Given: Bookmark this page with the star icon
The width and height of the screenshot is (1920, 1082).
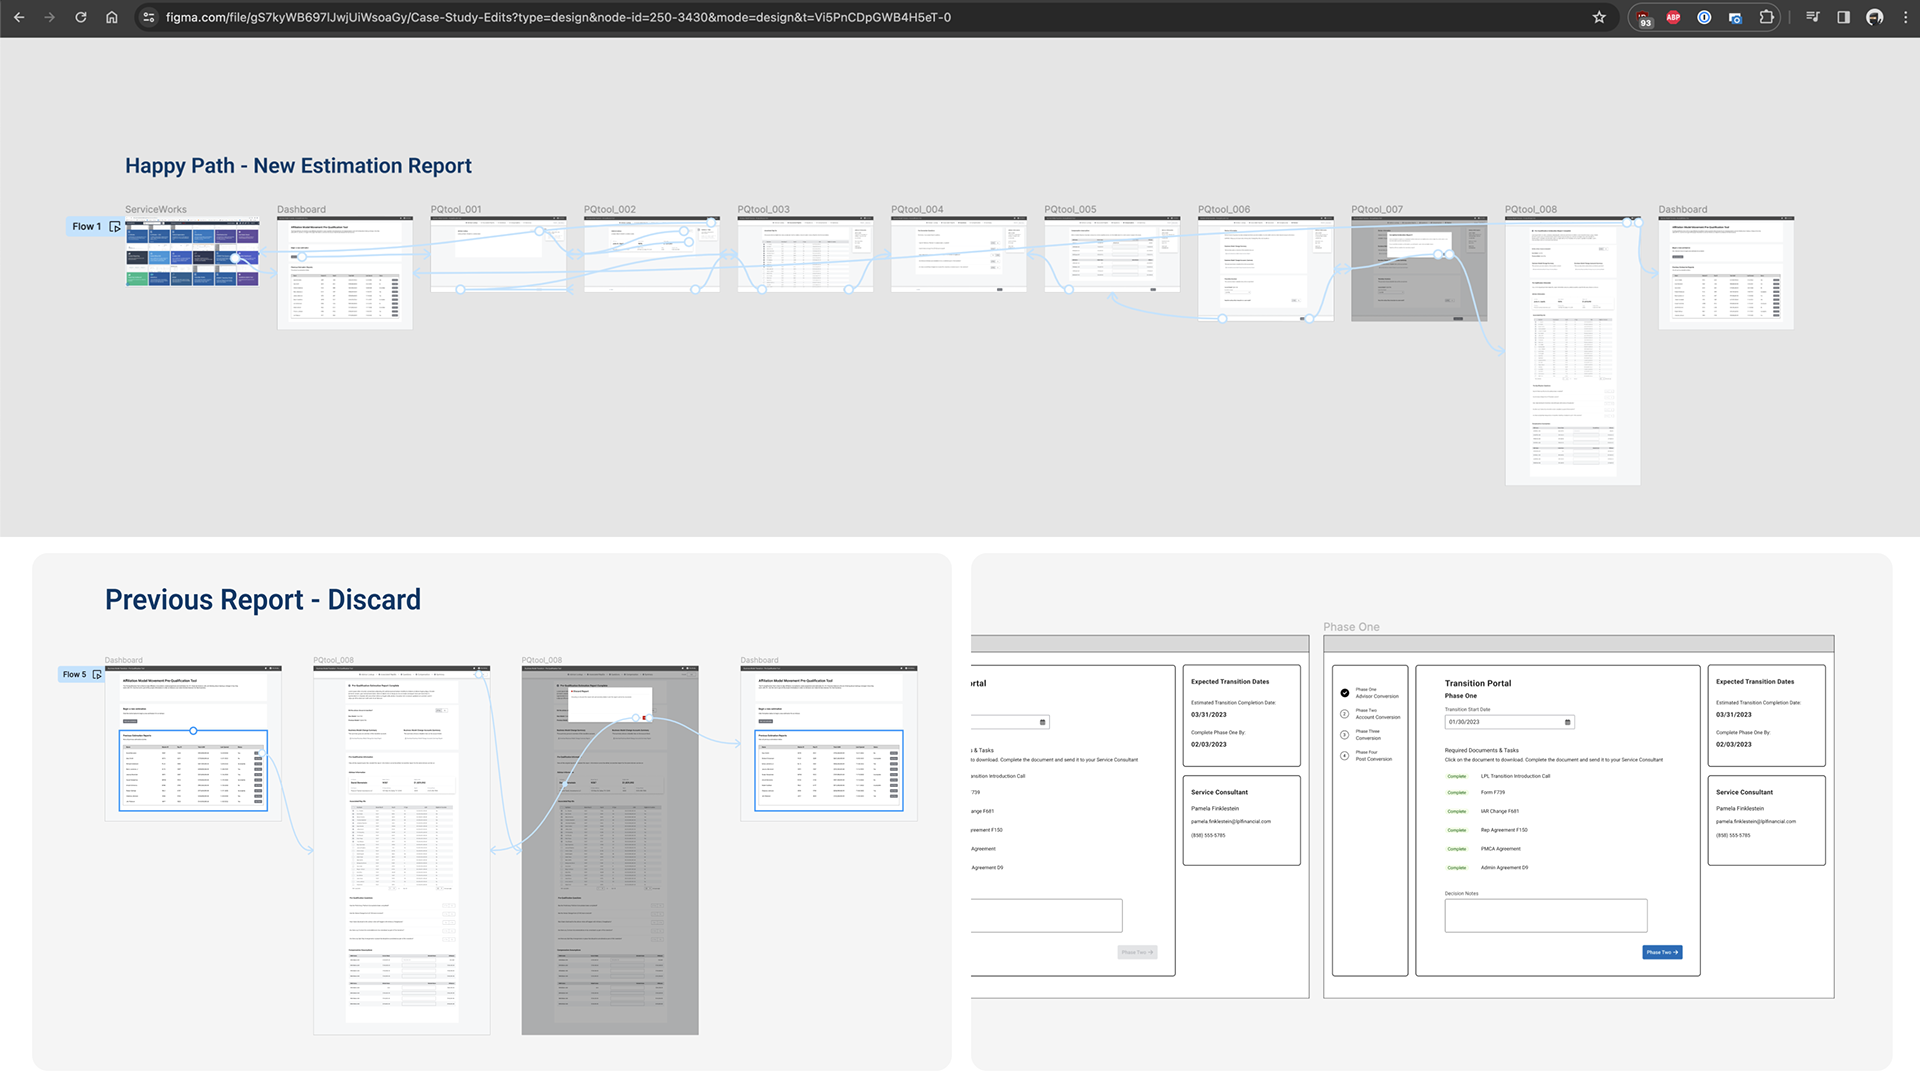Looking at the screenshot, I should [x=1599, y=17].
